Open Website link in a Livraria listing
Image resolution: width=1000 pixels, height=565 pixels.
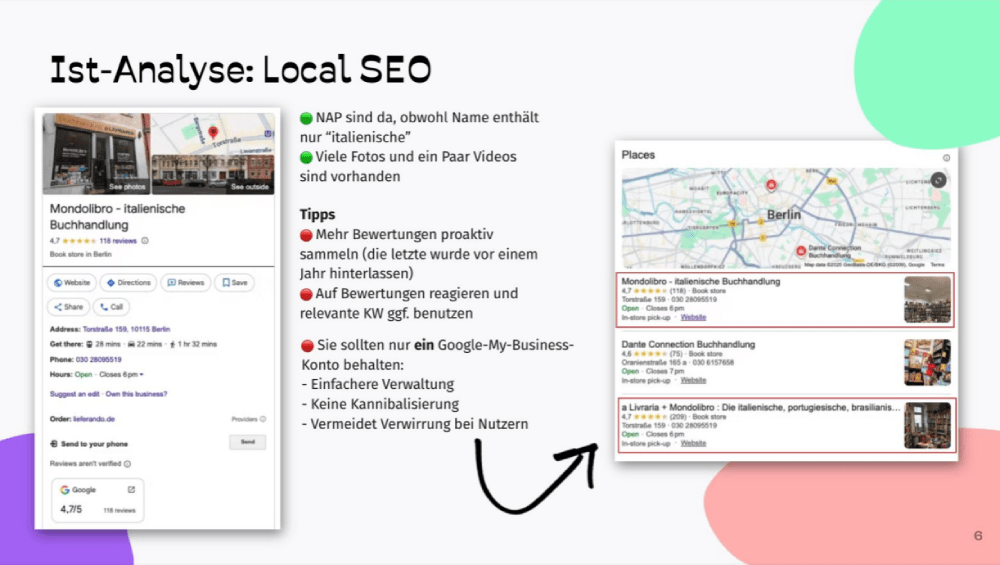coord(693,443)
